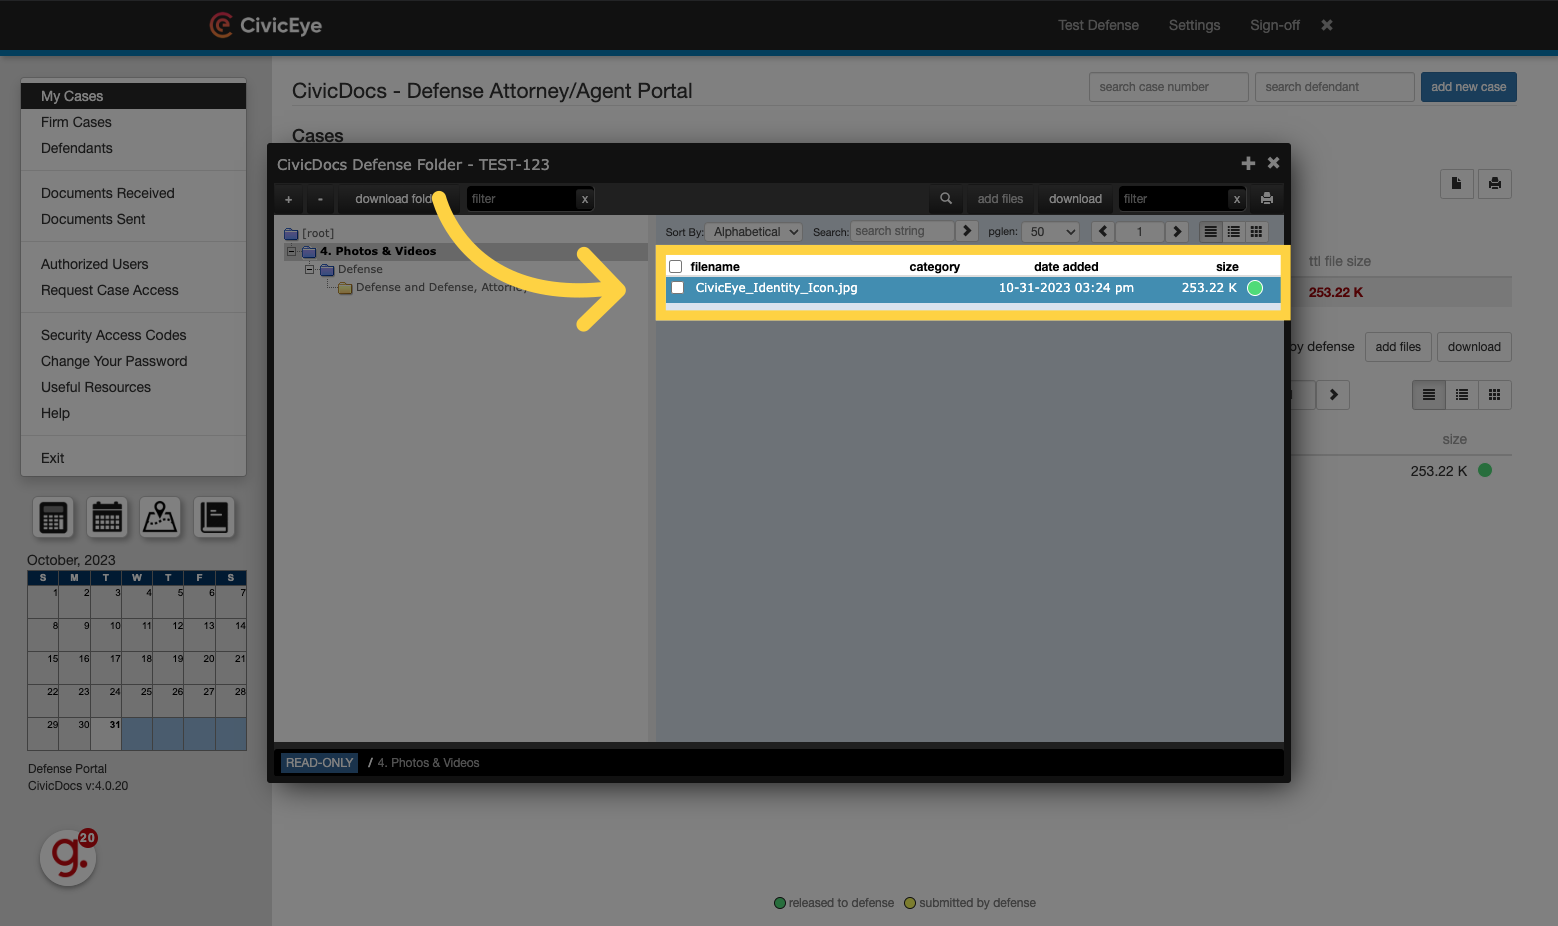
Task: Select background page bulleted list view icon
Action: tap(1462, 395)
